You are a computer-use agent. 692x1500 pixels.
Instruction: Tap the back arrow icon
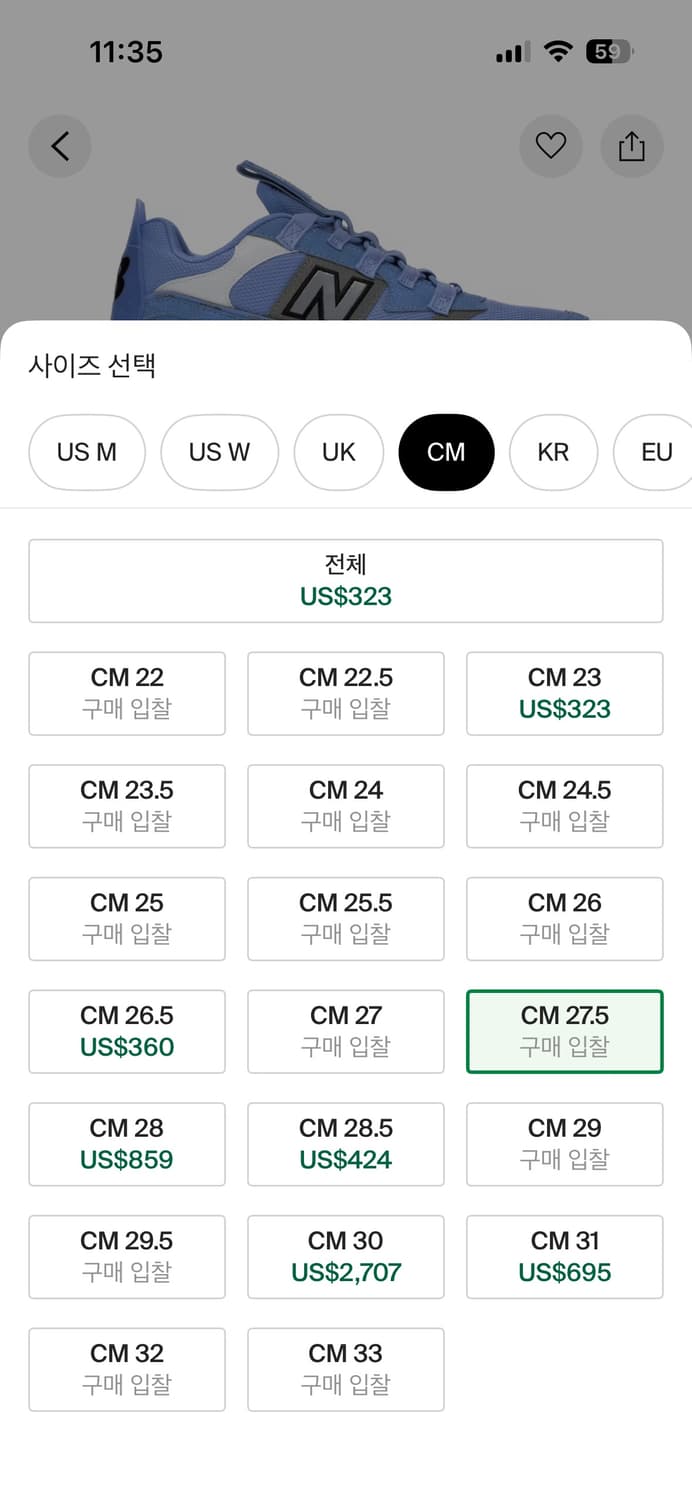[x=60, y=146]
